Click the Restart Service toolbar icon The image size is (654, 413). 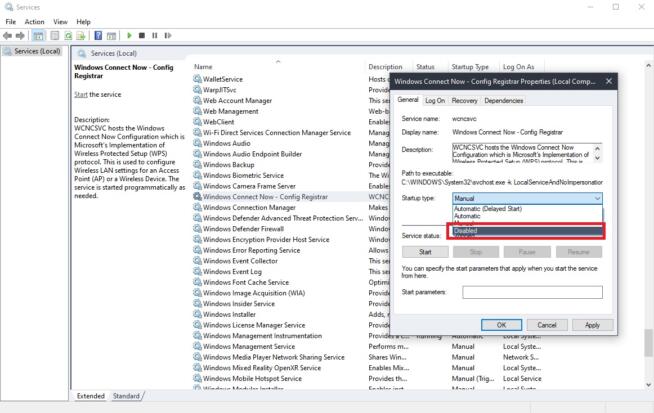pos(168,35)
